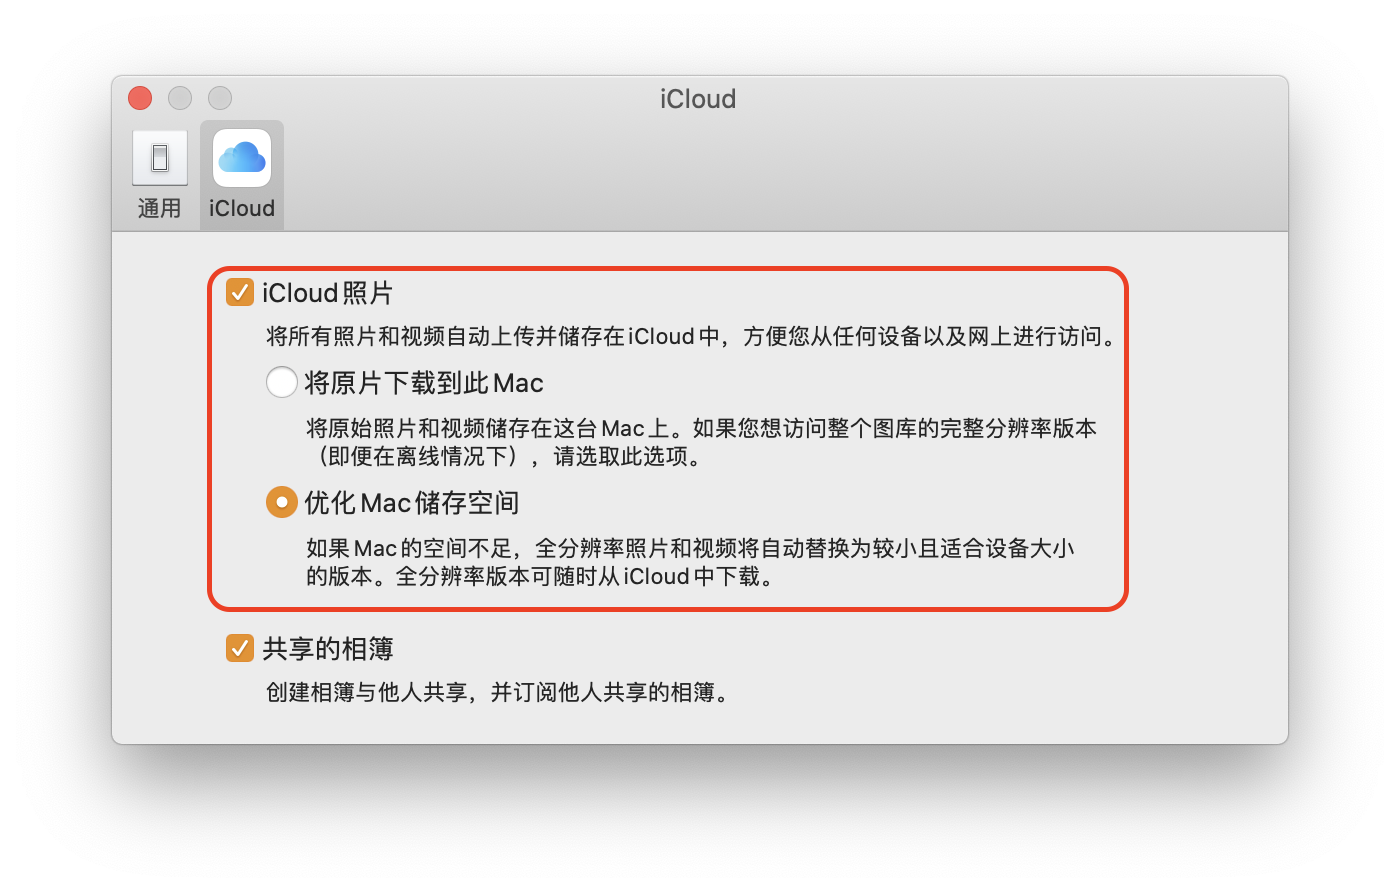Click the 将原片下载到此Mac option label
This screenshot has width=1400, height=892.
click(424, 383)
